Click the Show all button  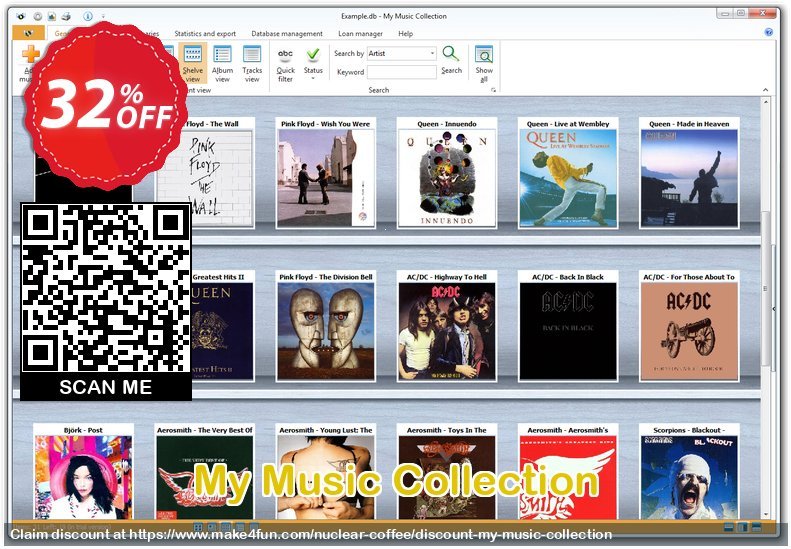(x=484, y=64)
